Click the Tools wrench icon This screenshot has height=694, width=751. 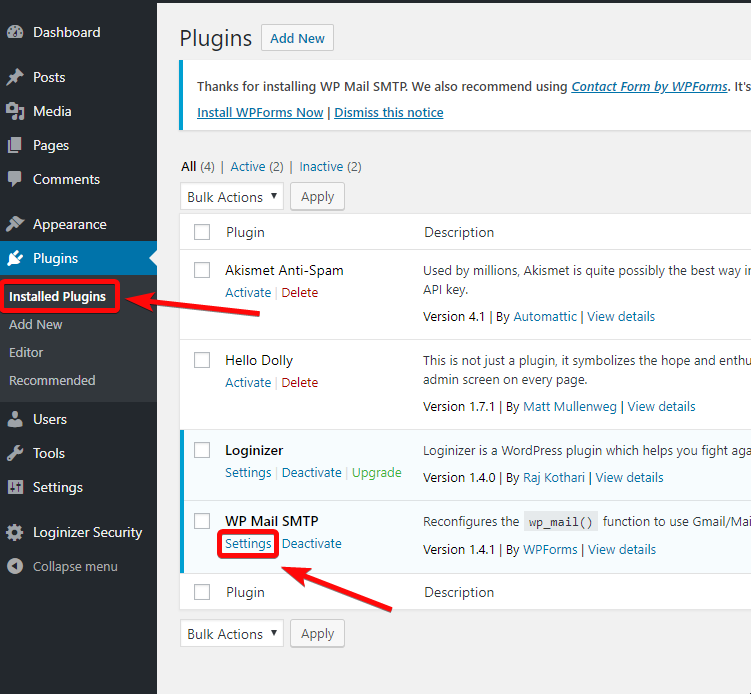tap(15, 453)
